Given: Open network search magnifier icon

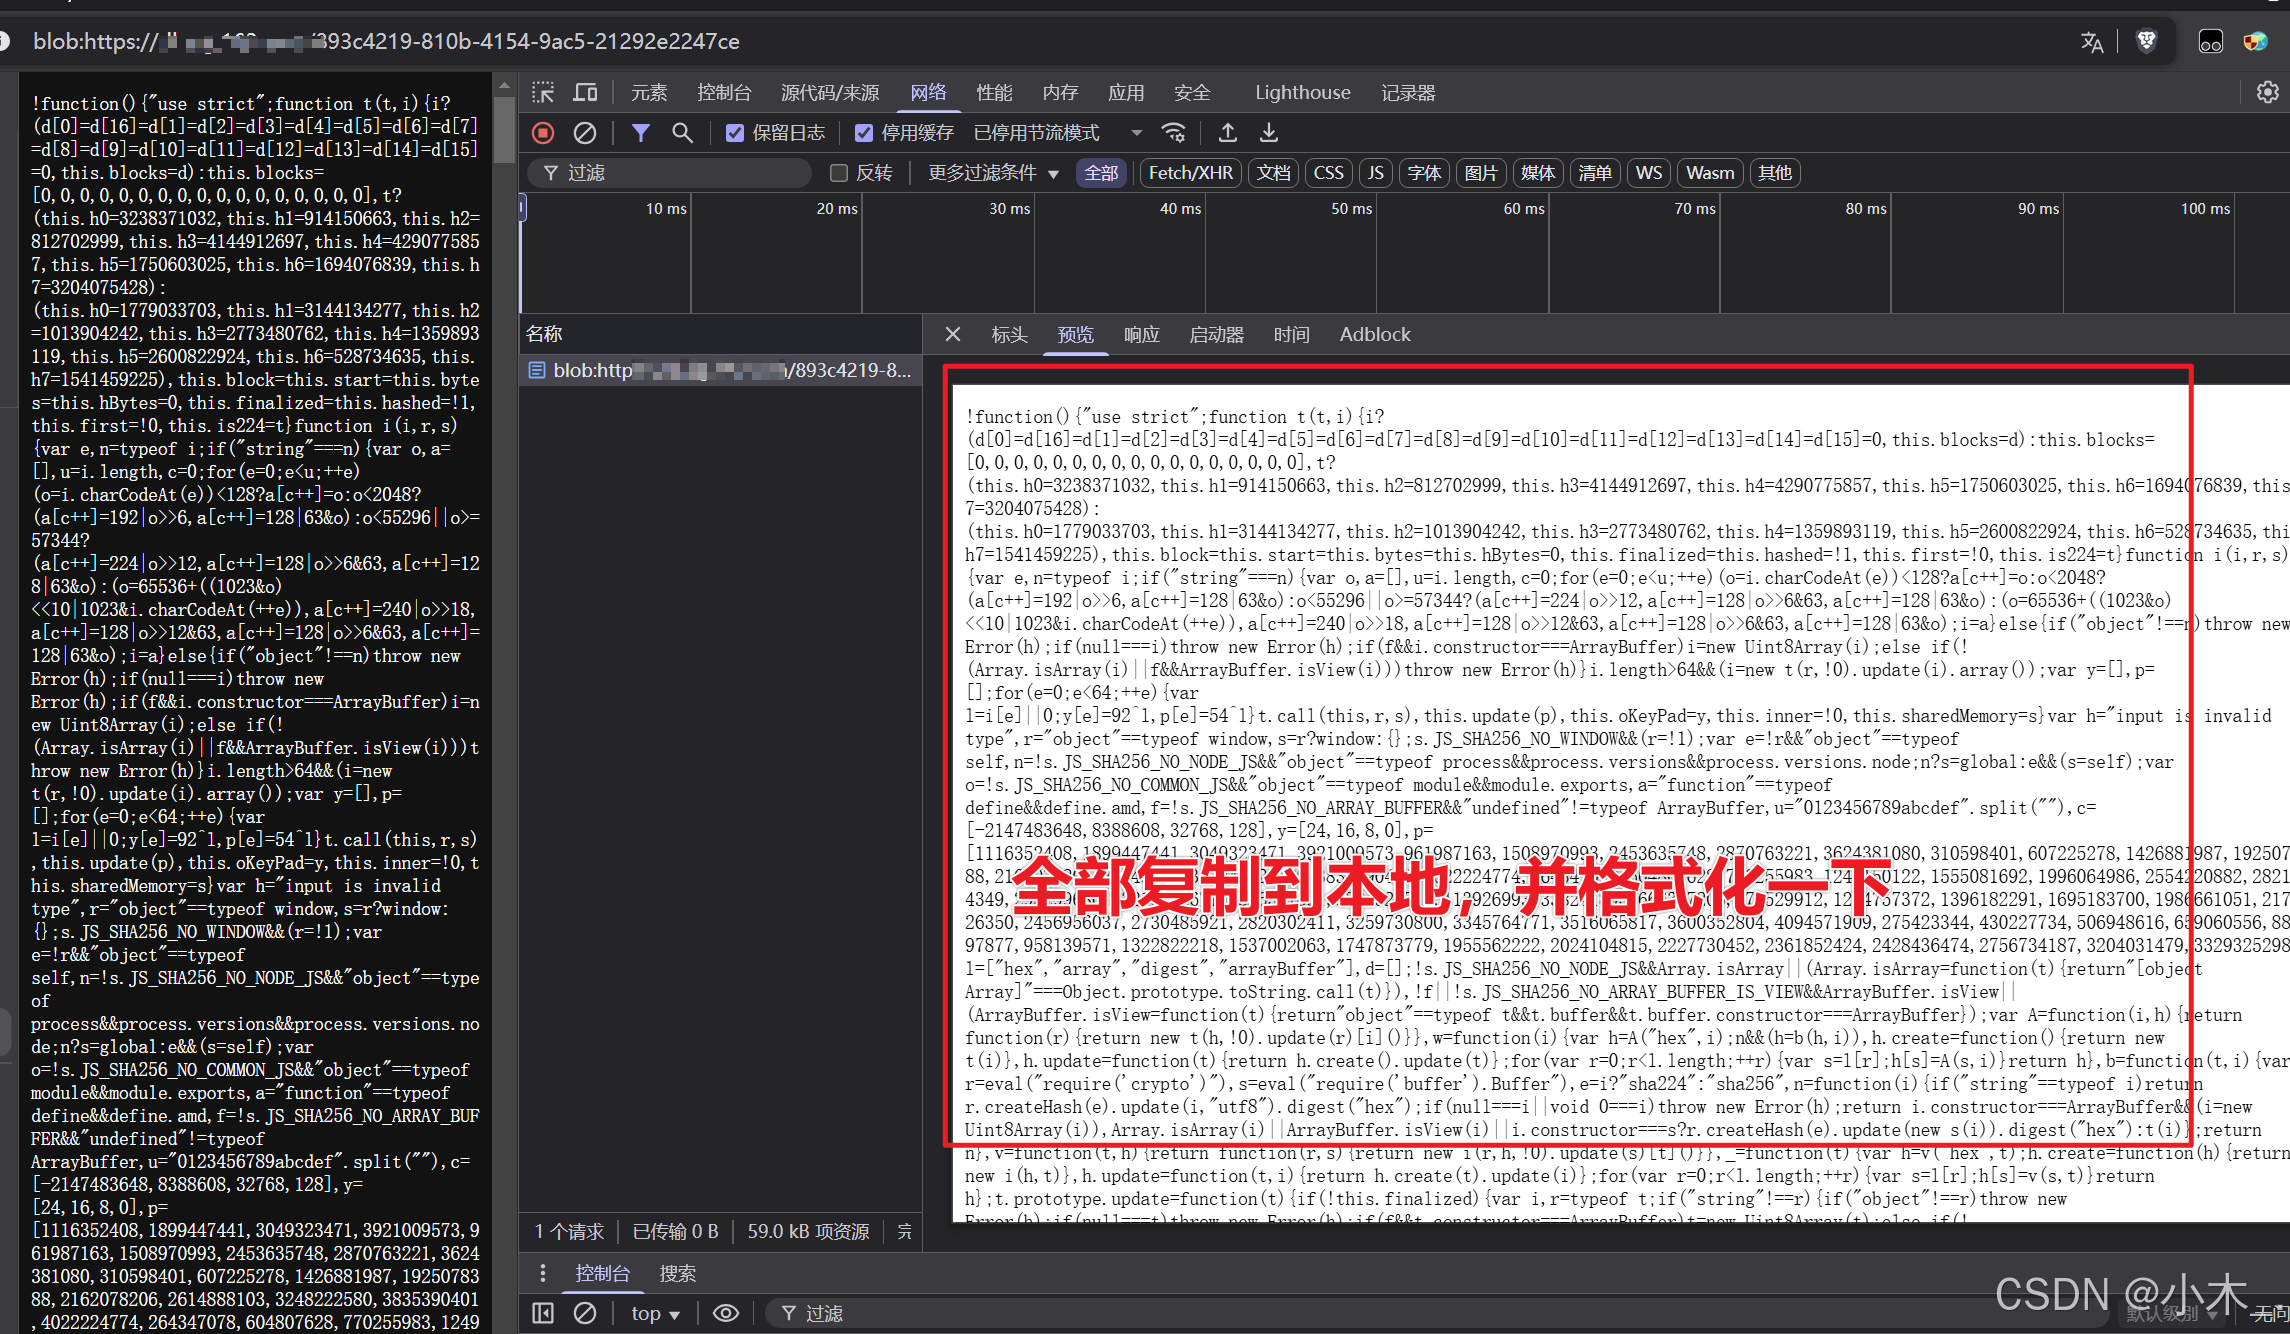Looking at the screenshot, I should point(682,133).
